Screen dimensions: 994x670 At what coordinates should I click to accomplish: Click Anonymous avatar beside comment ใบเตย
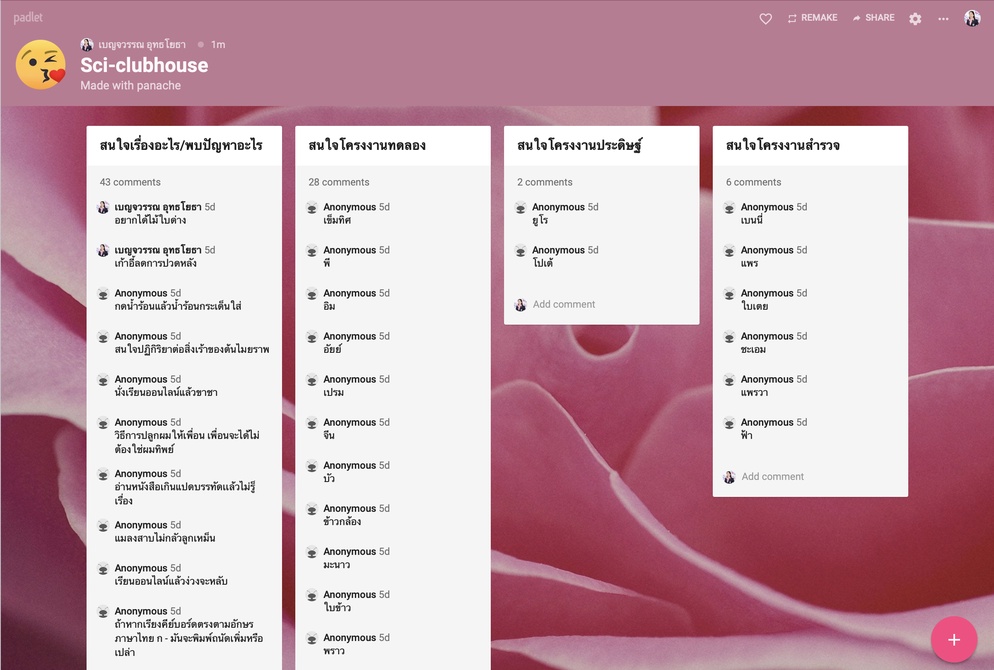click(x=729, y=293)
